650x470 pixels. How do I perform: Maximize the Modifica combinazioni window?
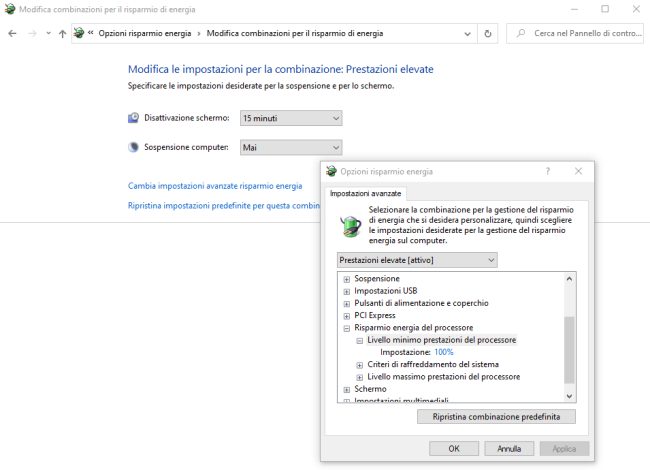(605, 9)
